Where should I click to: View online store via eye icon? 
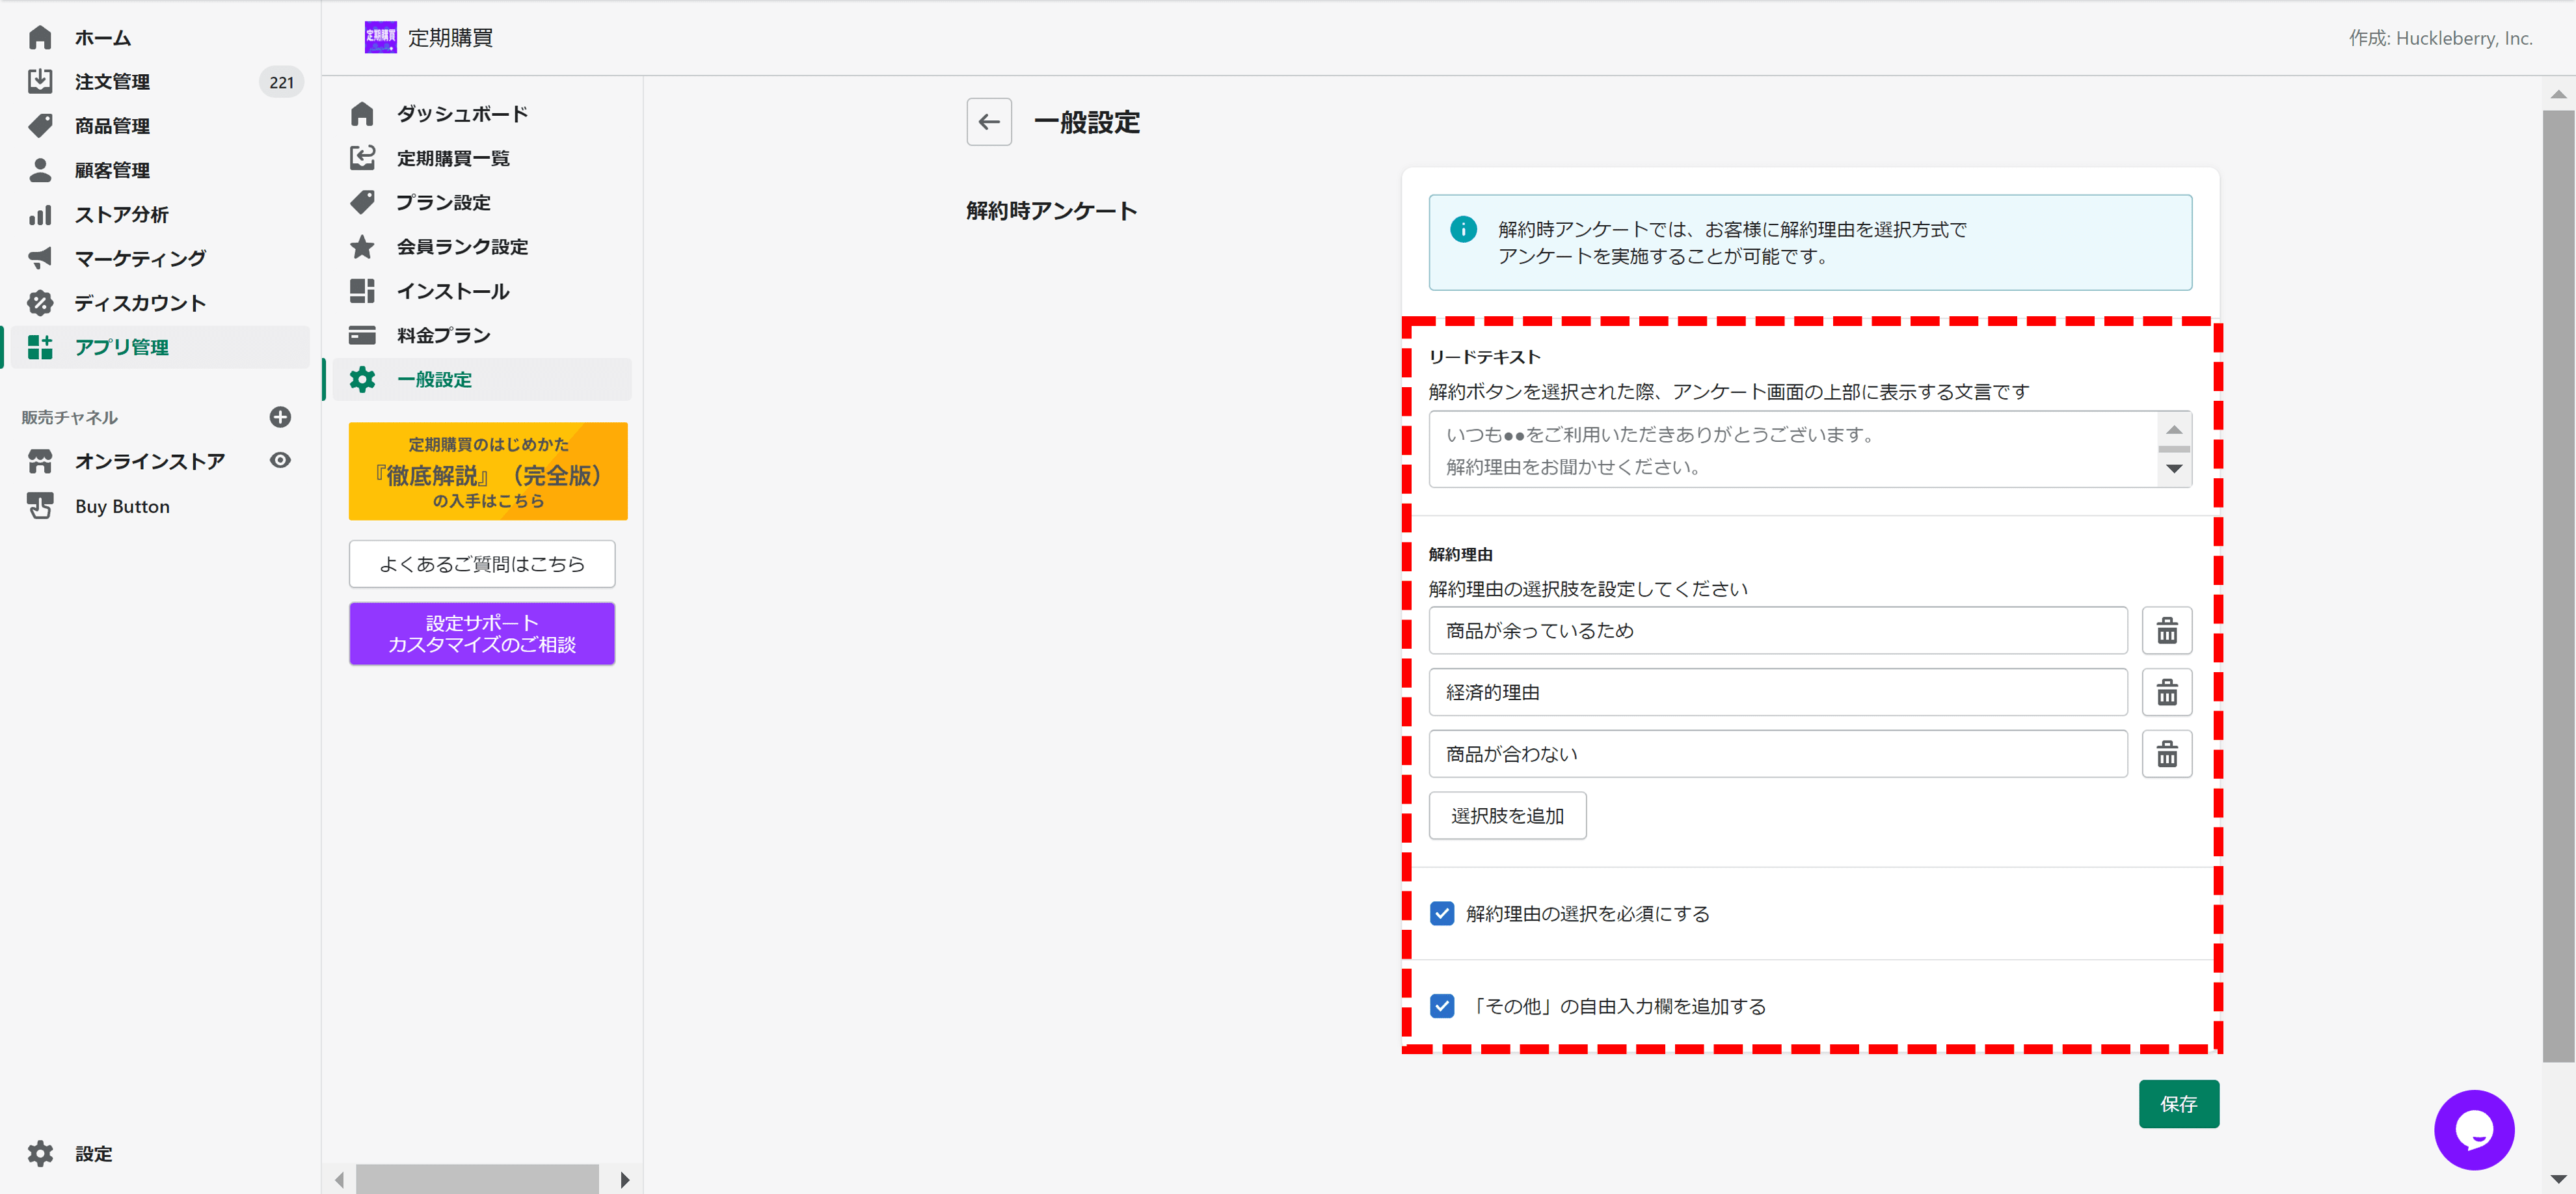(280, 460)
